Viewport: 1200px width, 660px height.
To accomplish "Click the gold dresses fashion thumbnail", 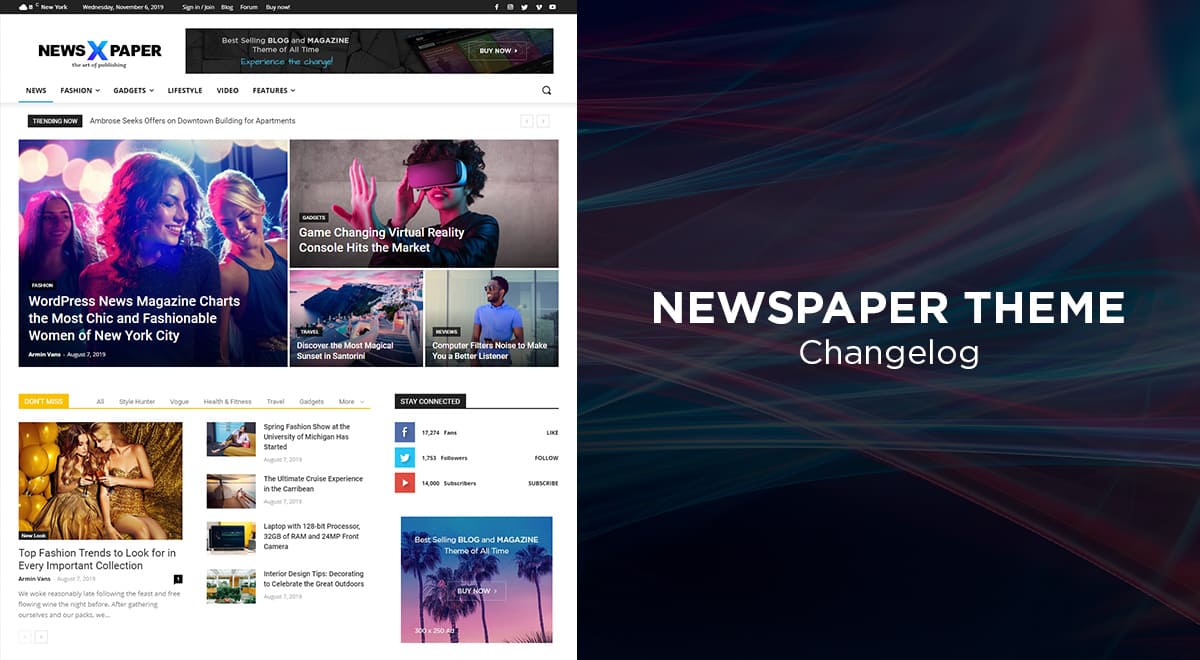I will click(100, 480).
